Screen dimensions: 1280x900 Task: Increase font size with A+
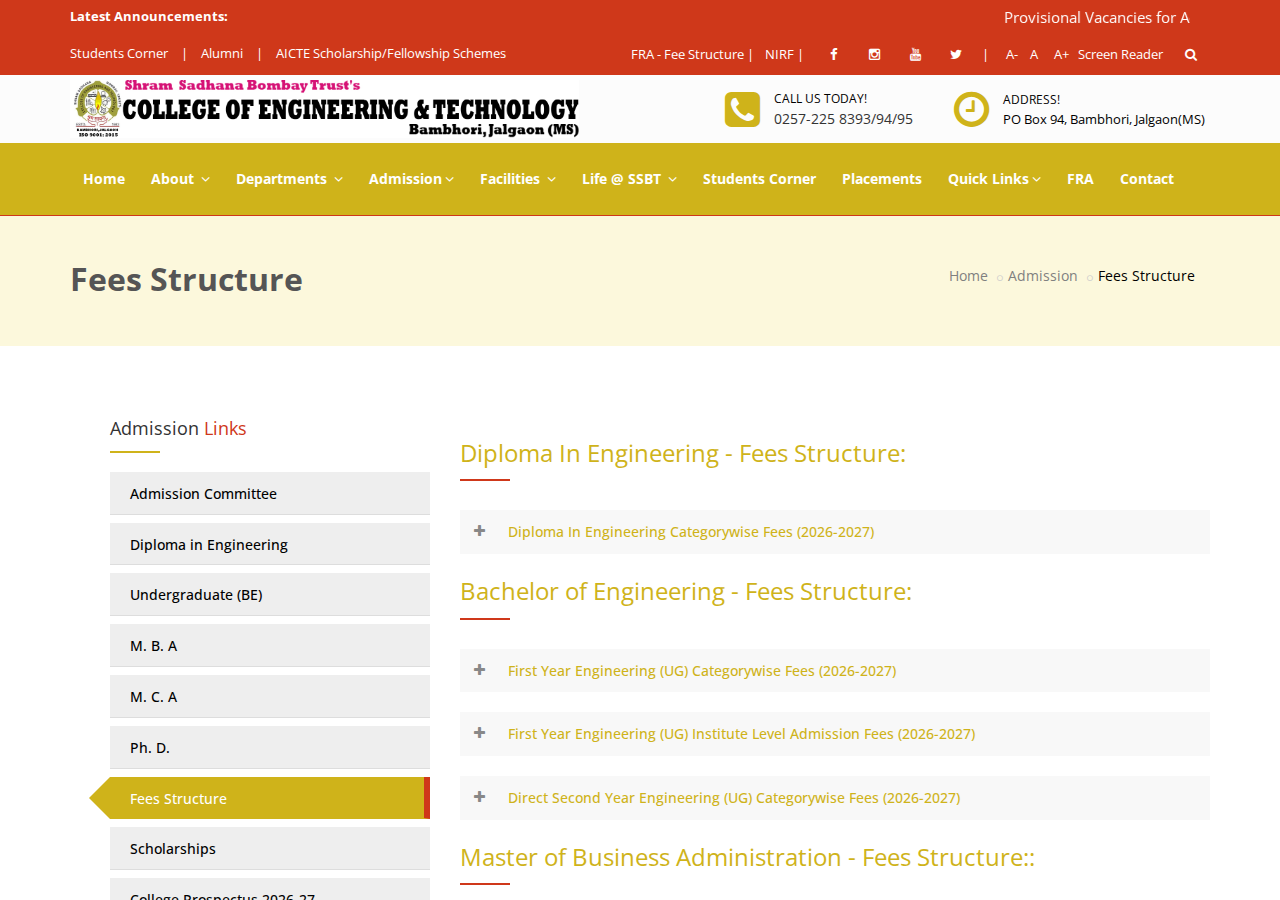coord(1061,55)
